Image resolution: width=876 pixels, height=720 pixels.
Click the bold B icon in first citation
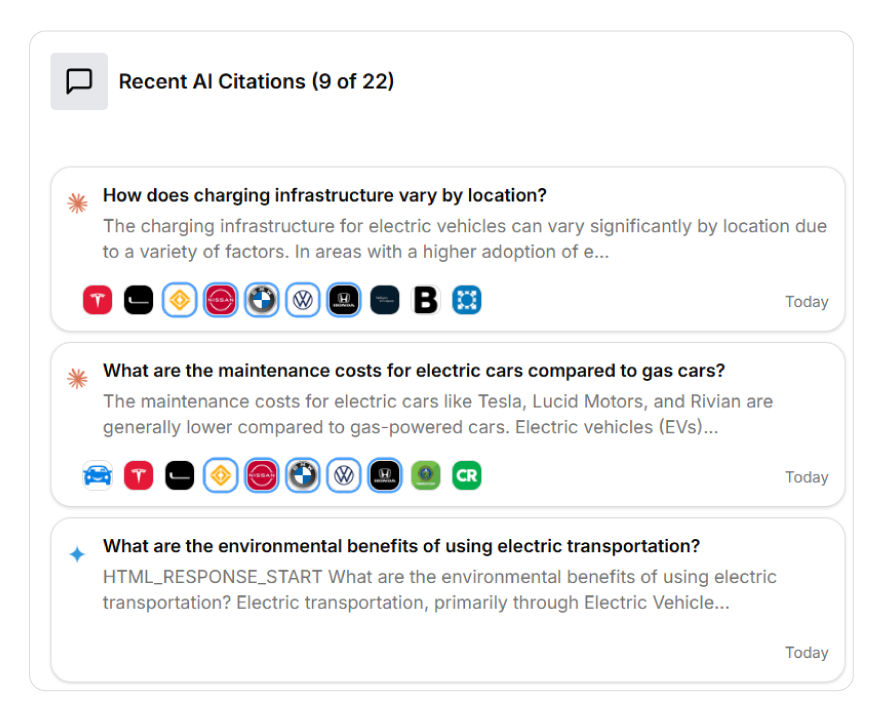[426, 300]
